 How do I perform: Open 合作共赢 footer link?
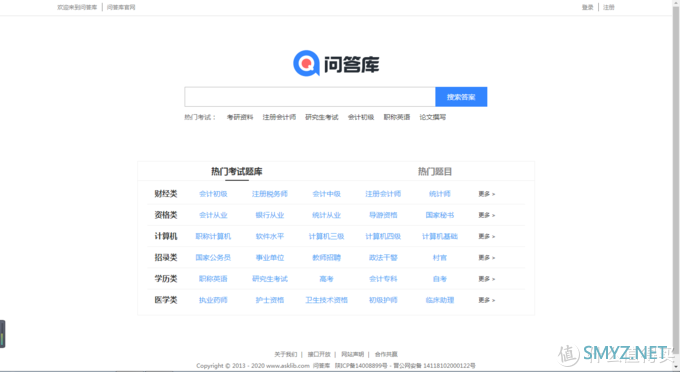pyautogui.click(x=386, y=354)
